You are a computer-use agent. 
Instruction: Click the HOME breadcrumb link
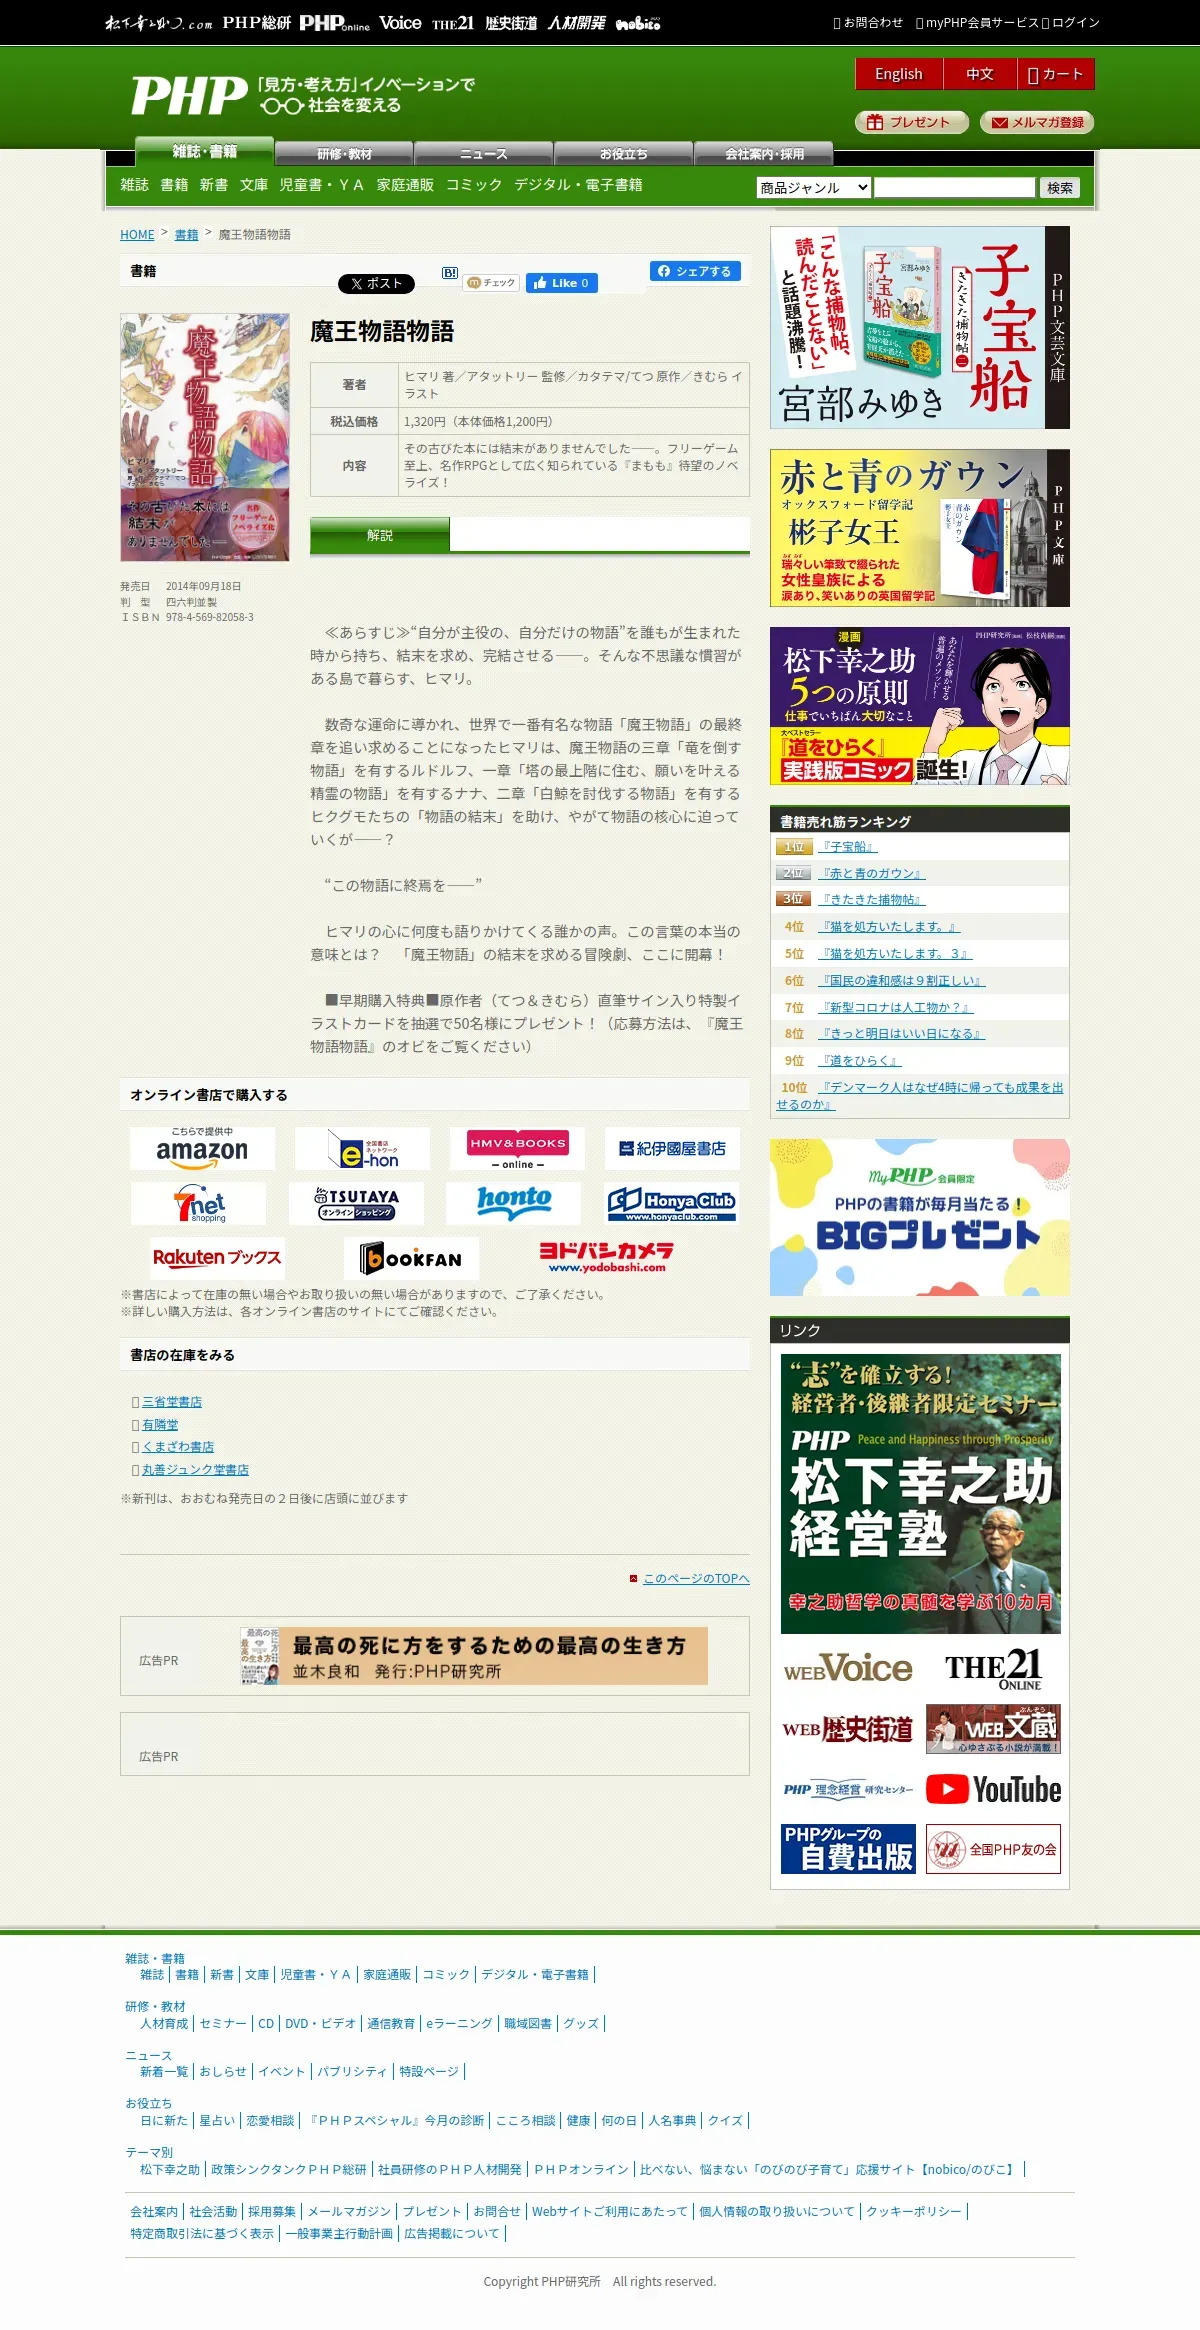[x=137, y=234]
